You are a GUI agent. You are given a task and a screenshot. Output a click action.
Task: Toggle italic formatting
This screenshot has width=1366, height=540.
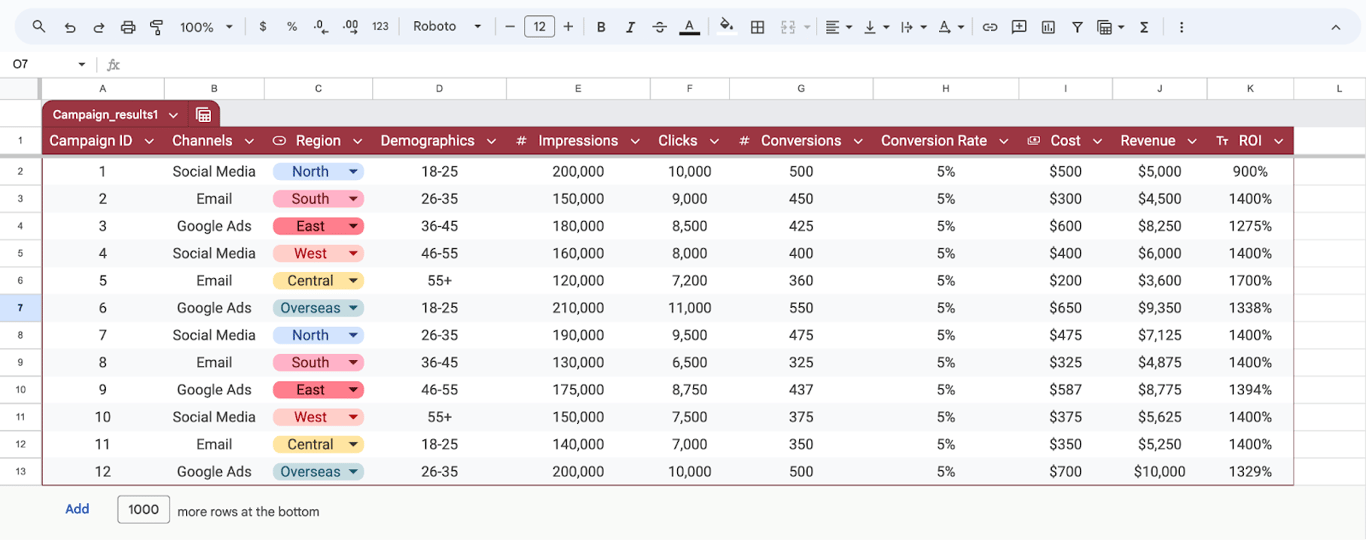tap(630, 27)
